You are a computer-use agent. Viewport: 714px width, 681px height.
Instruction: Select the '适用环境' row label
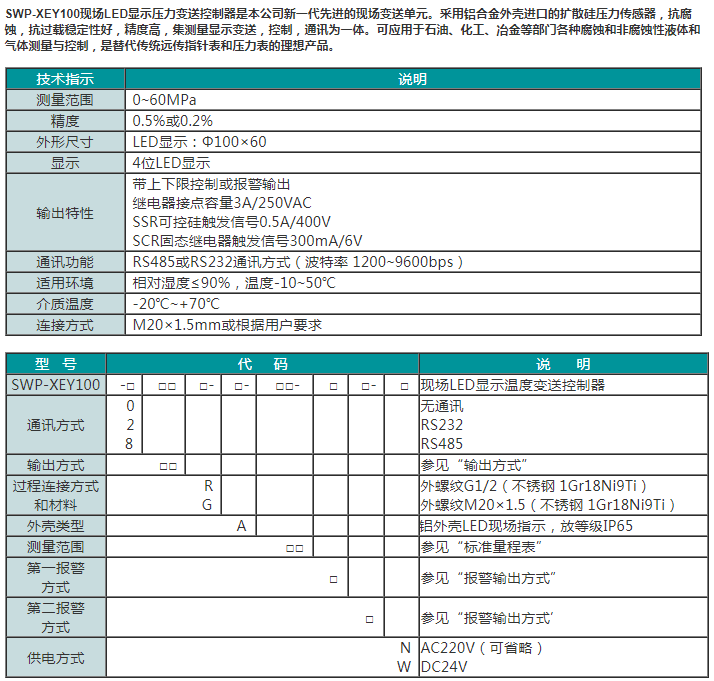[x=65, y=283]
